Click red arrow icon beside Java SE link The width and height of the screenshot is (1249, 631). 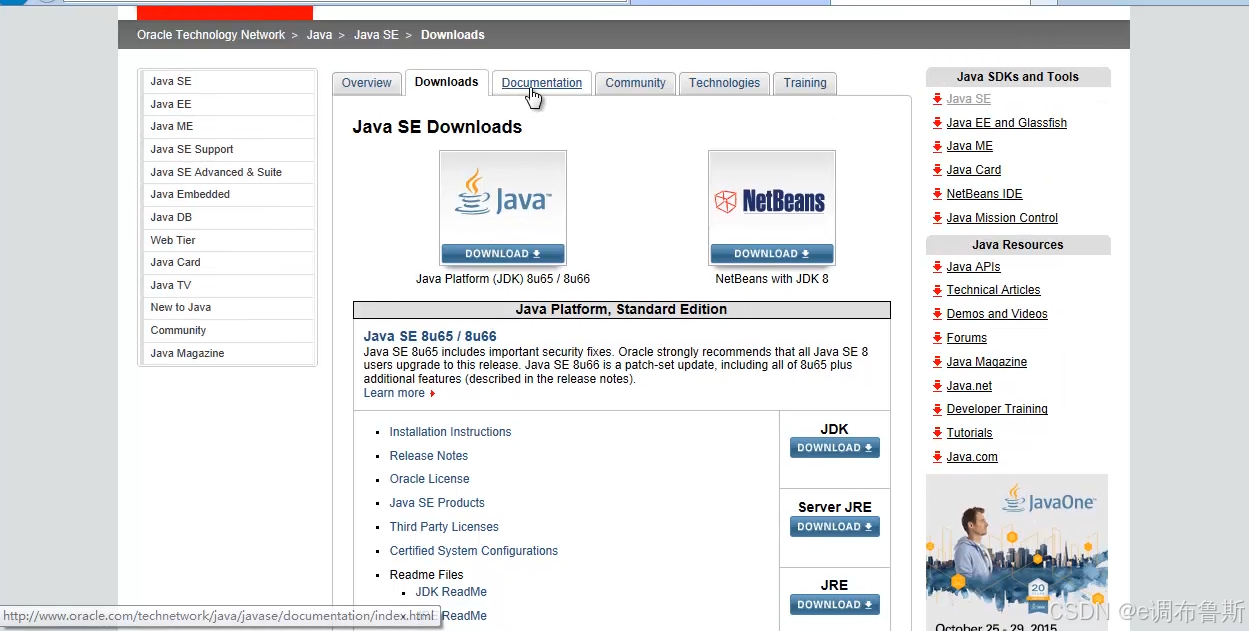(x=937, y=99)
